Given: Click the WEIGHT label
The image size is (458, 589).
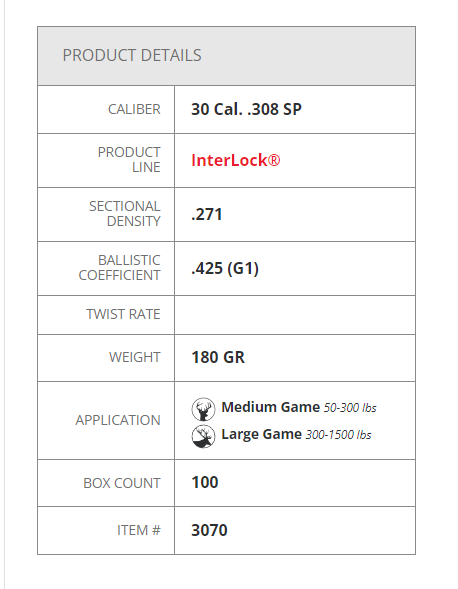Looking at the screenshot, I should (x=135, y=357).
